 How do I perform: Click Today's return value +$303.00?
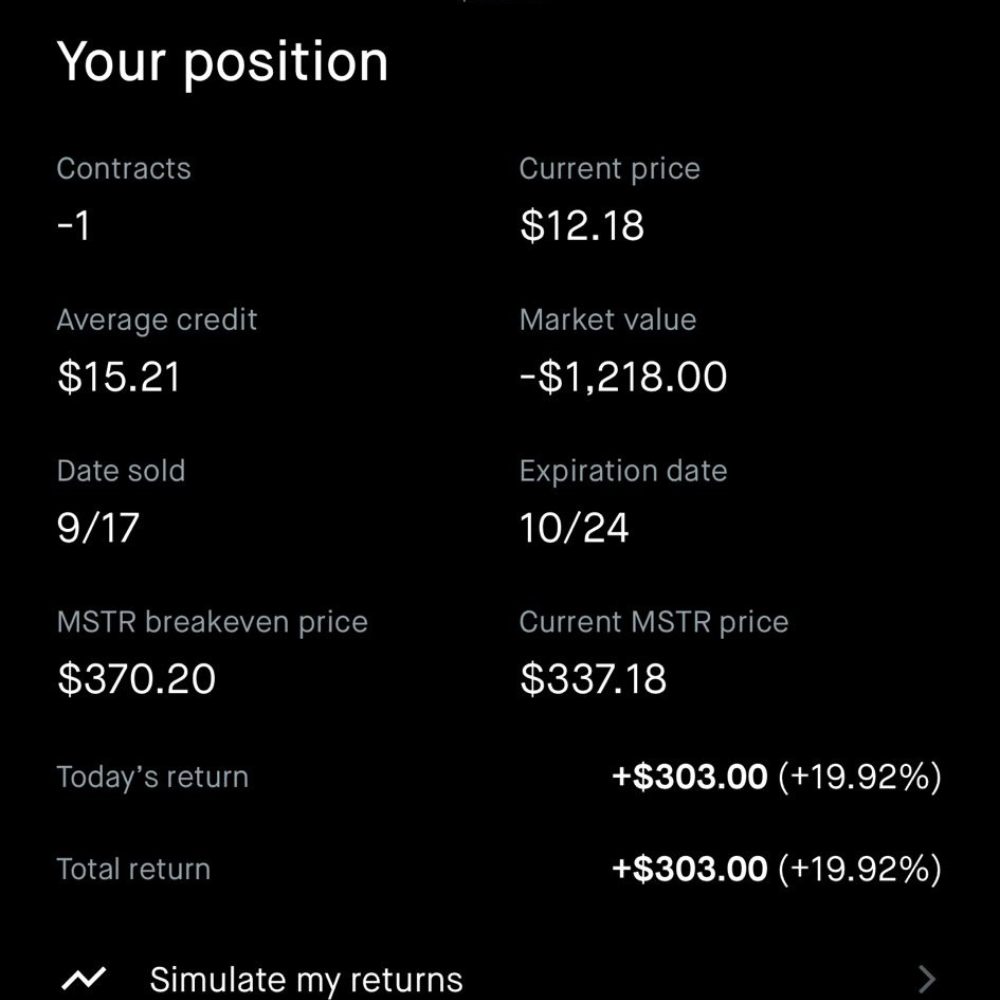click(689, 777)
